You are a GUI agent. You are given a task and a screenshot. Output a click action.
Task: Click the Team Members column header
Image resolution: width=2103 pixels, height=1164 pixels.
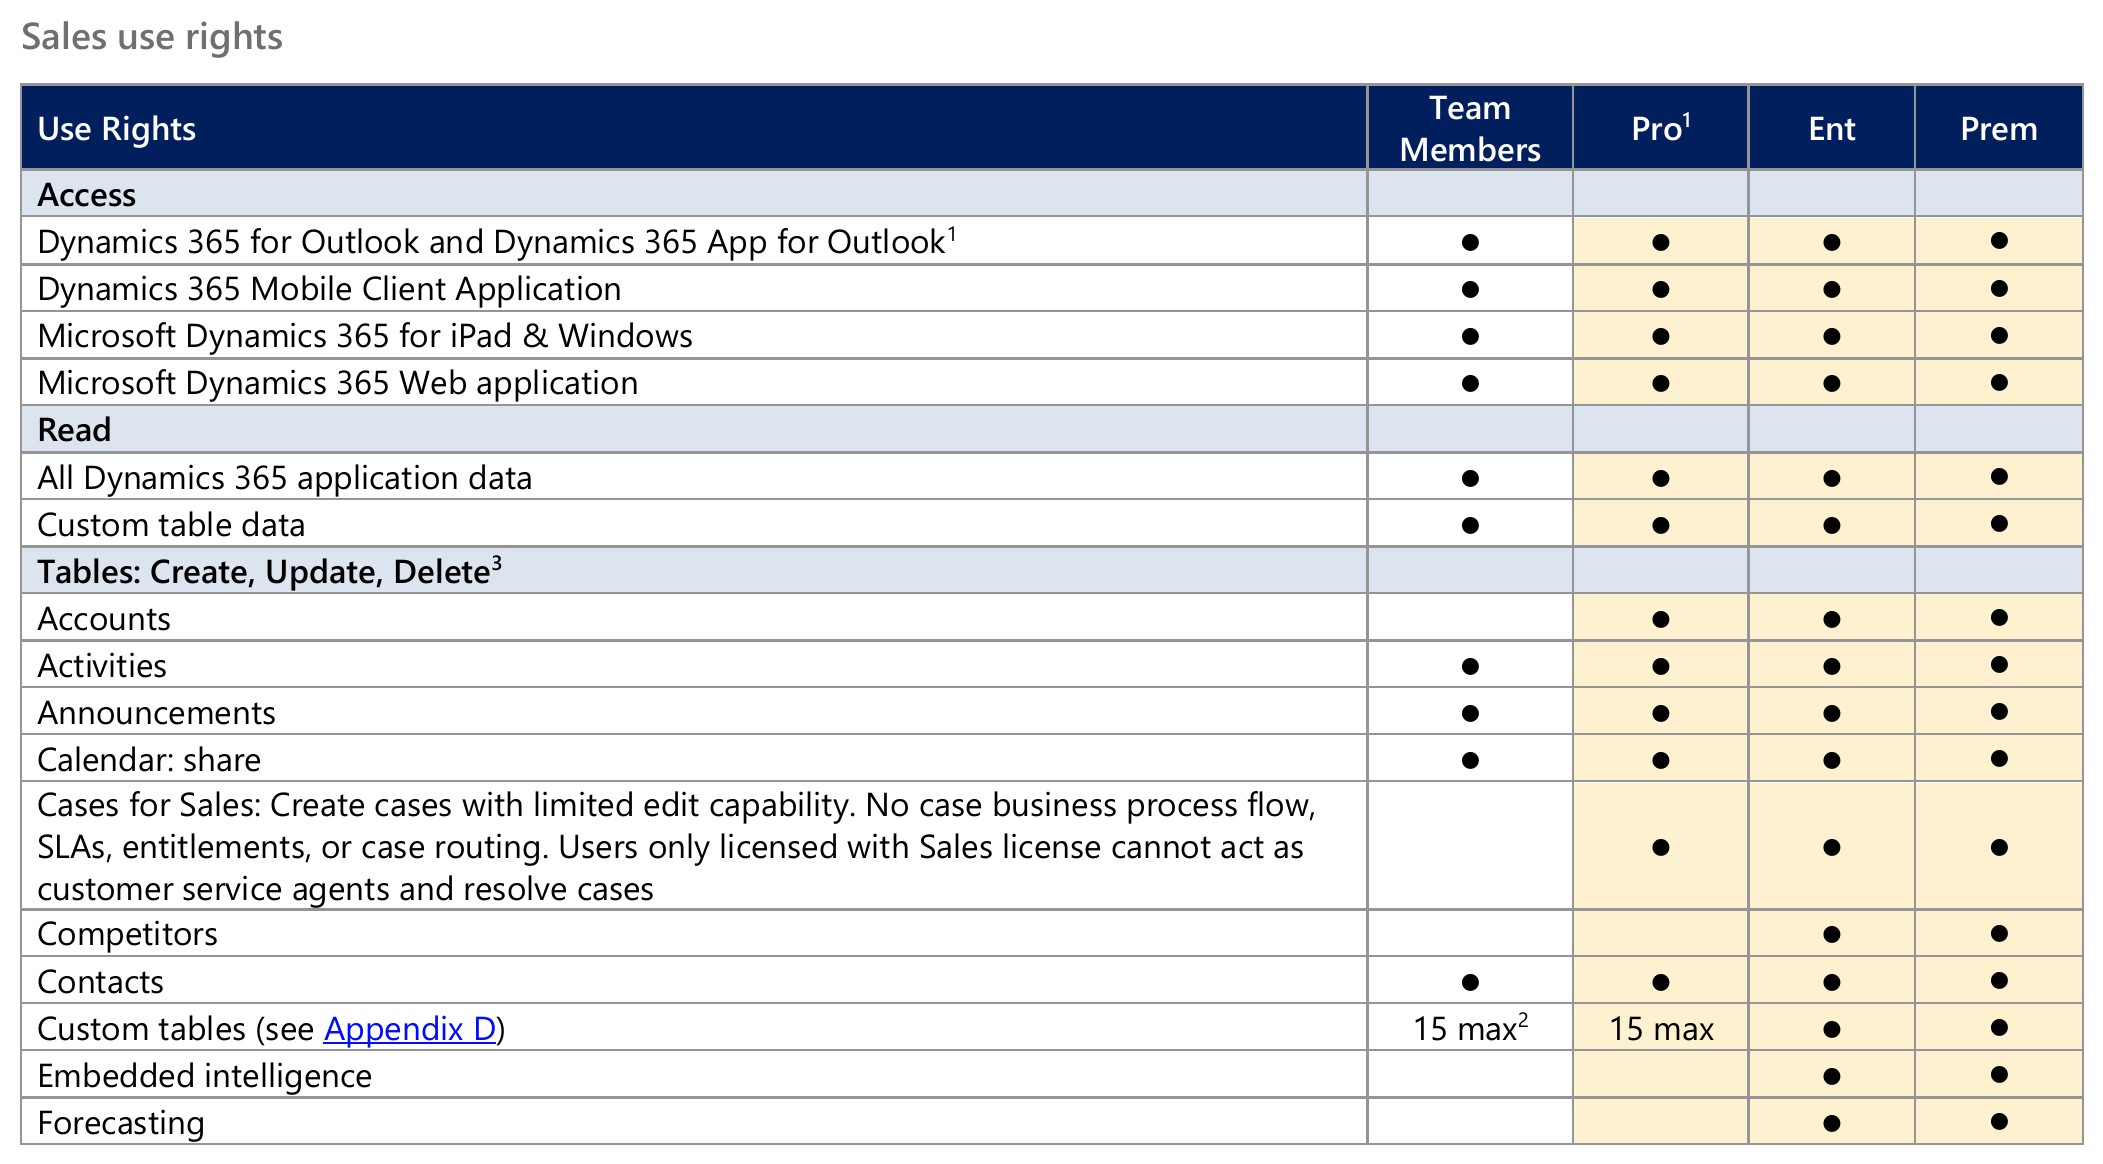1469,129
